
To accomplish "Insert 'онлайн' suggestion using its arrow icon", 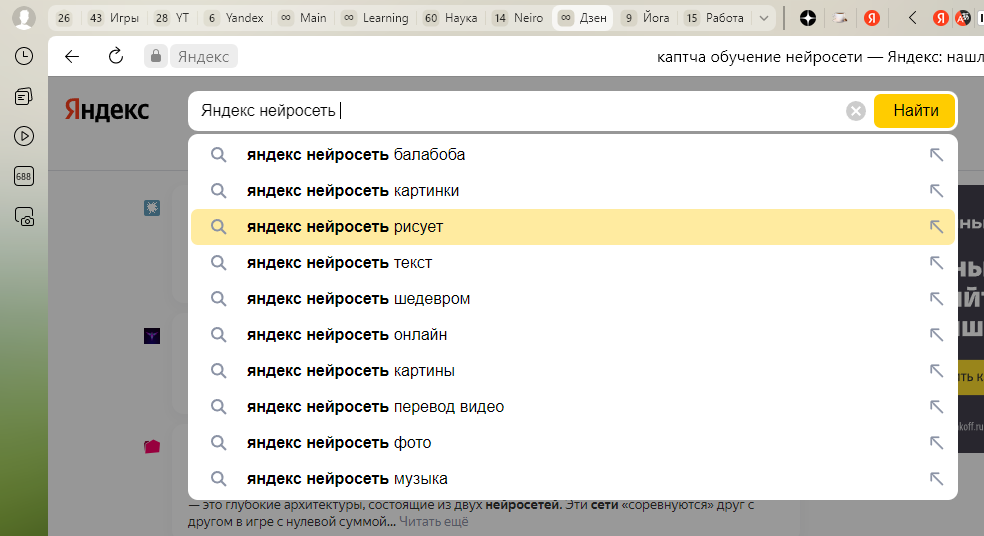I will [936, 335].
